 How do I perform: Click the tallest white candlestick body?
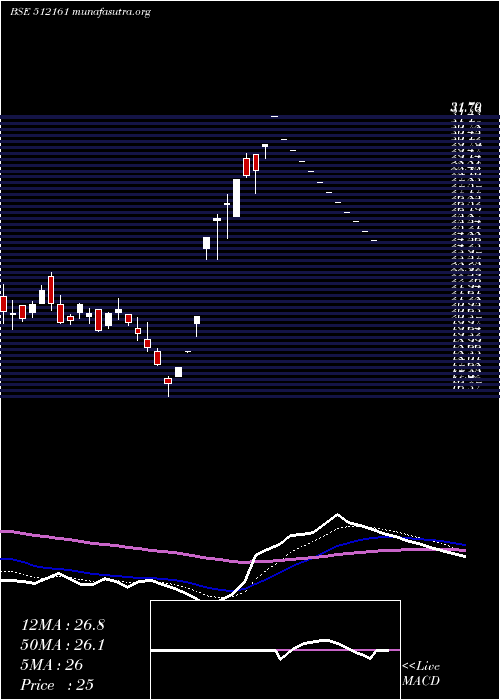pyautogui.click(x=237, y=198)
